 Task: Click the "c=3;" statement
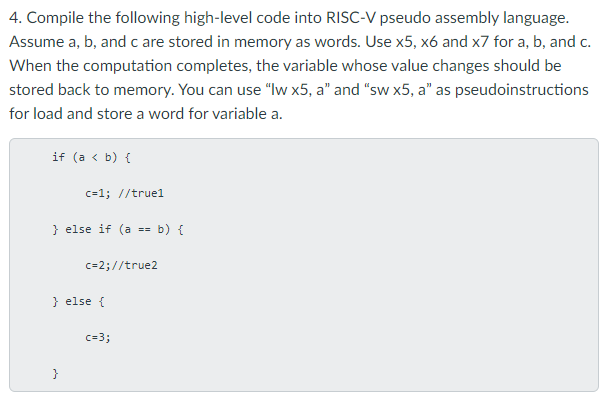click(98, 337)
